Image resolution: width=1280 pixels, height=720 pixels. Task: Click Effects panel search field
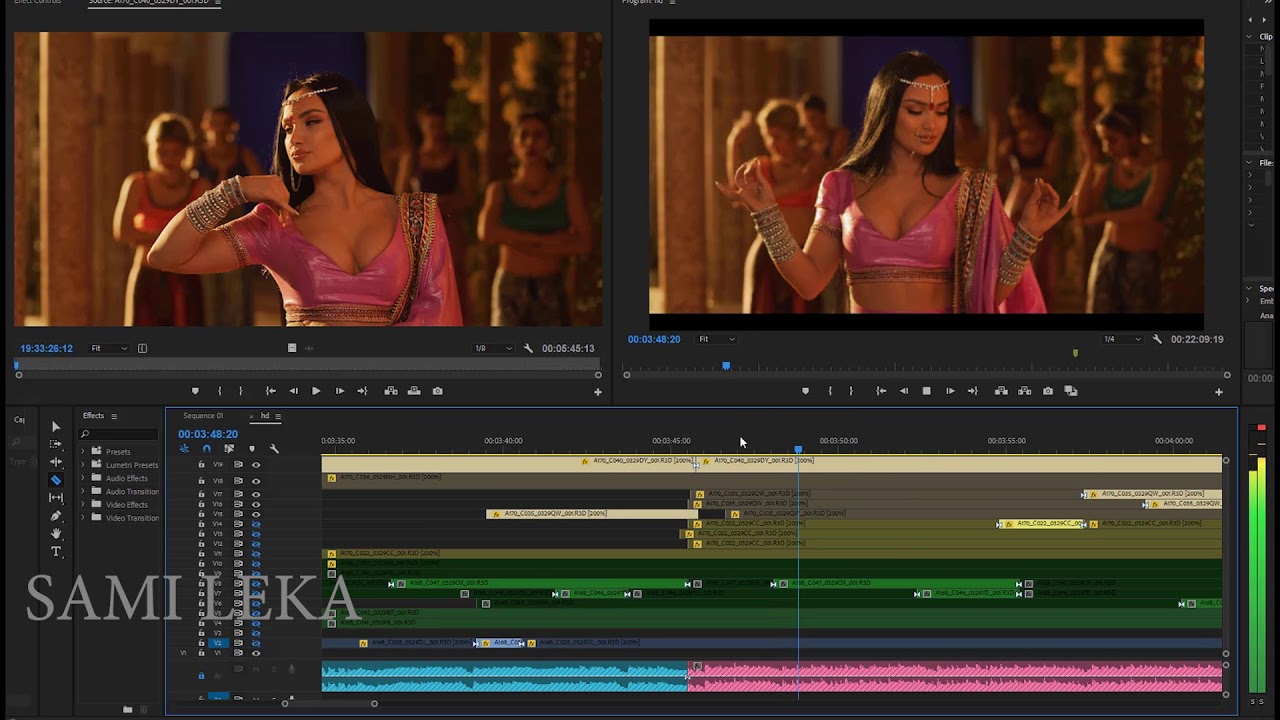(x=118, y=434)
